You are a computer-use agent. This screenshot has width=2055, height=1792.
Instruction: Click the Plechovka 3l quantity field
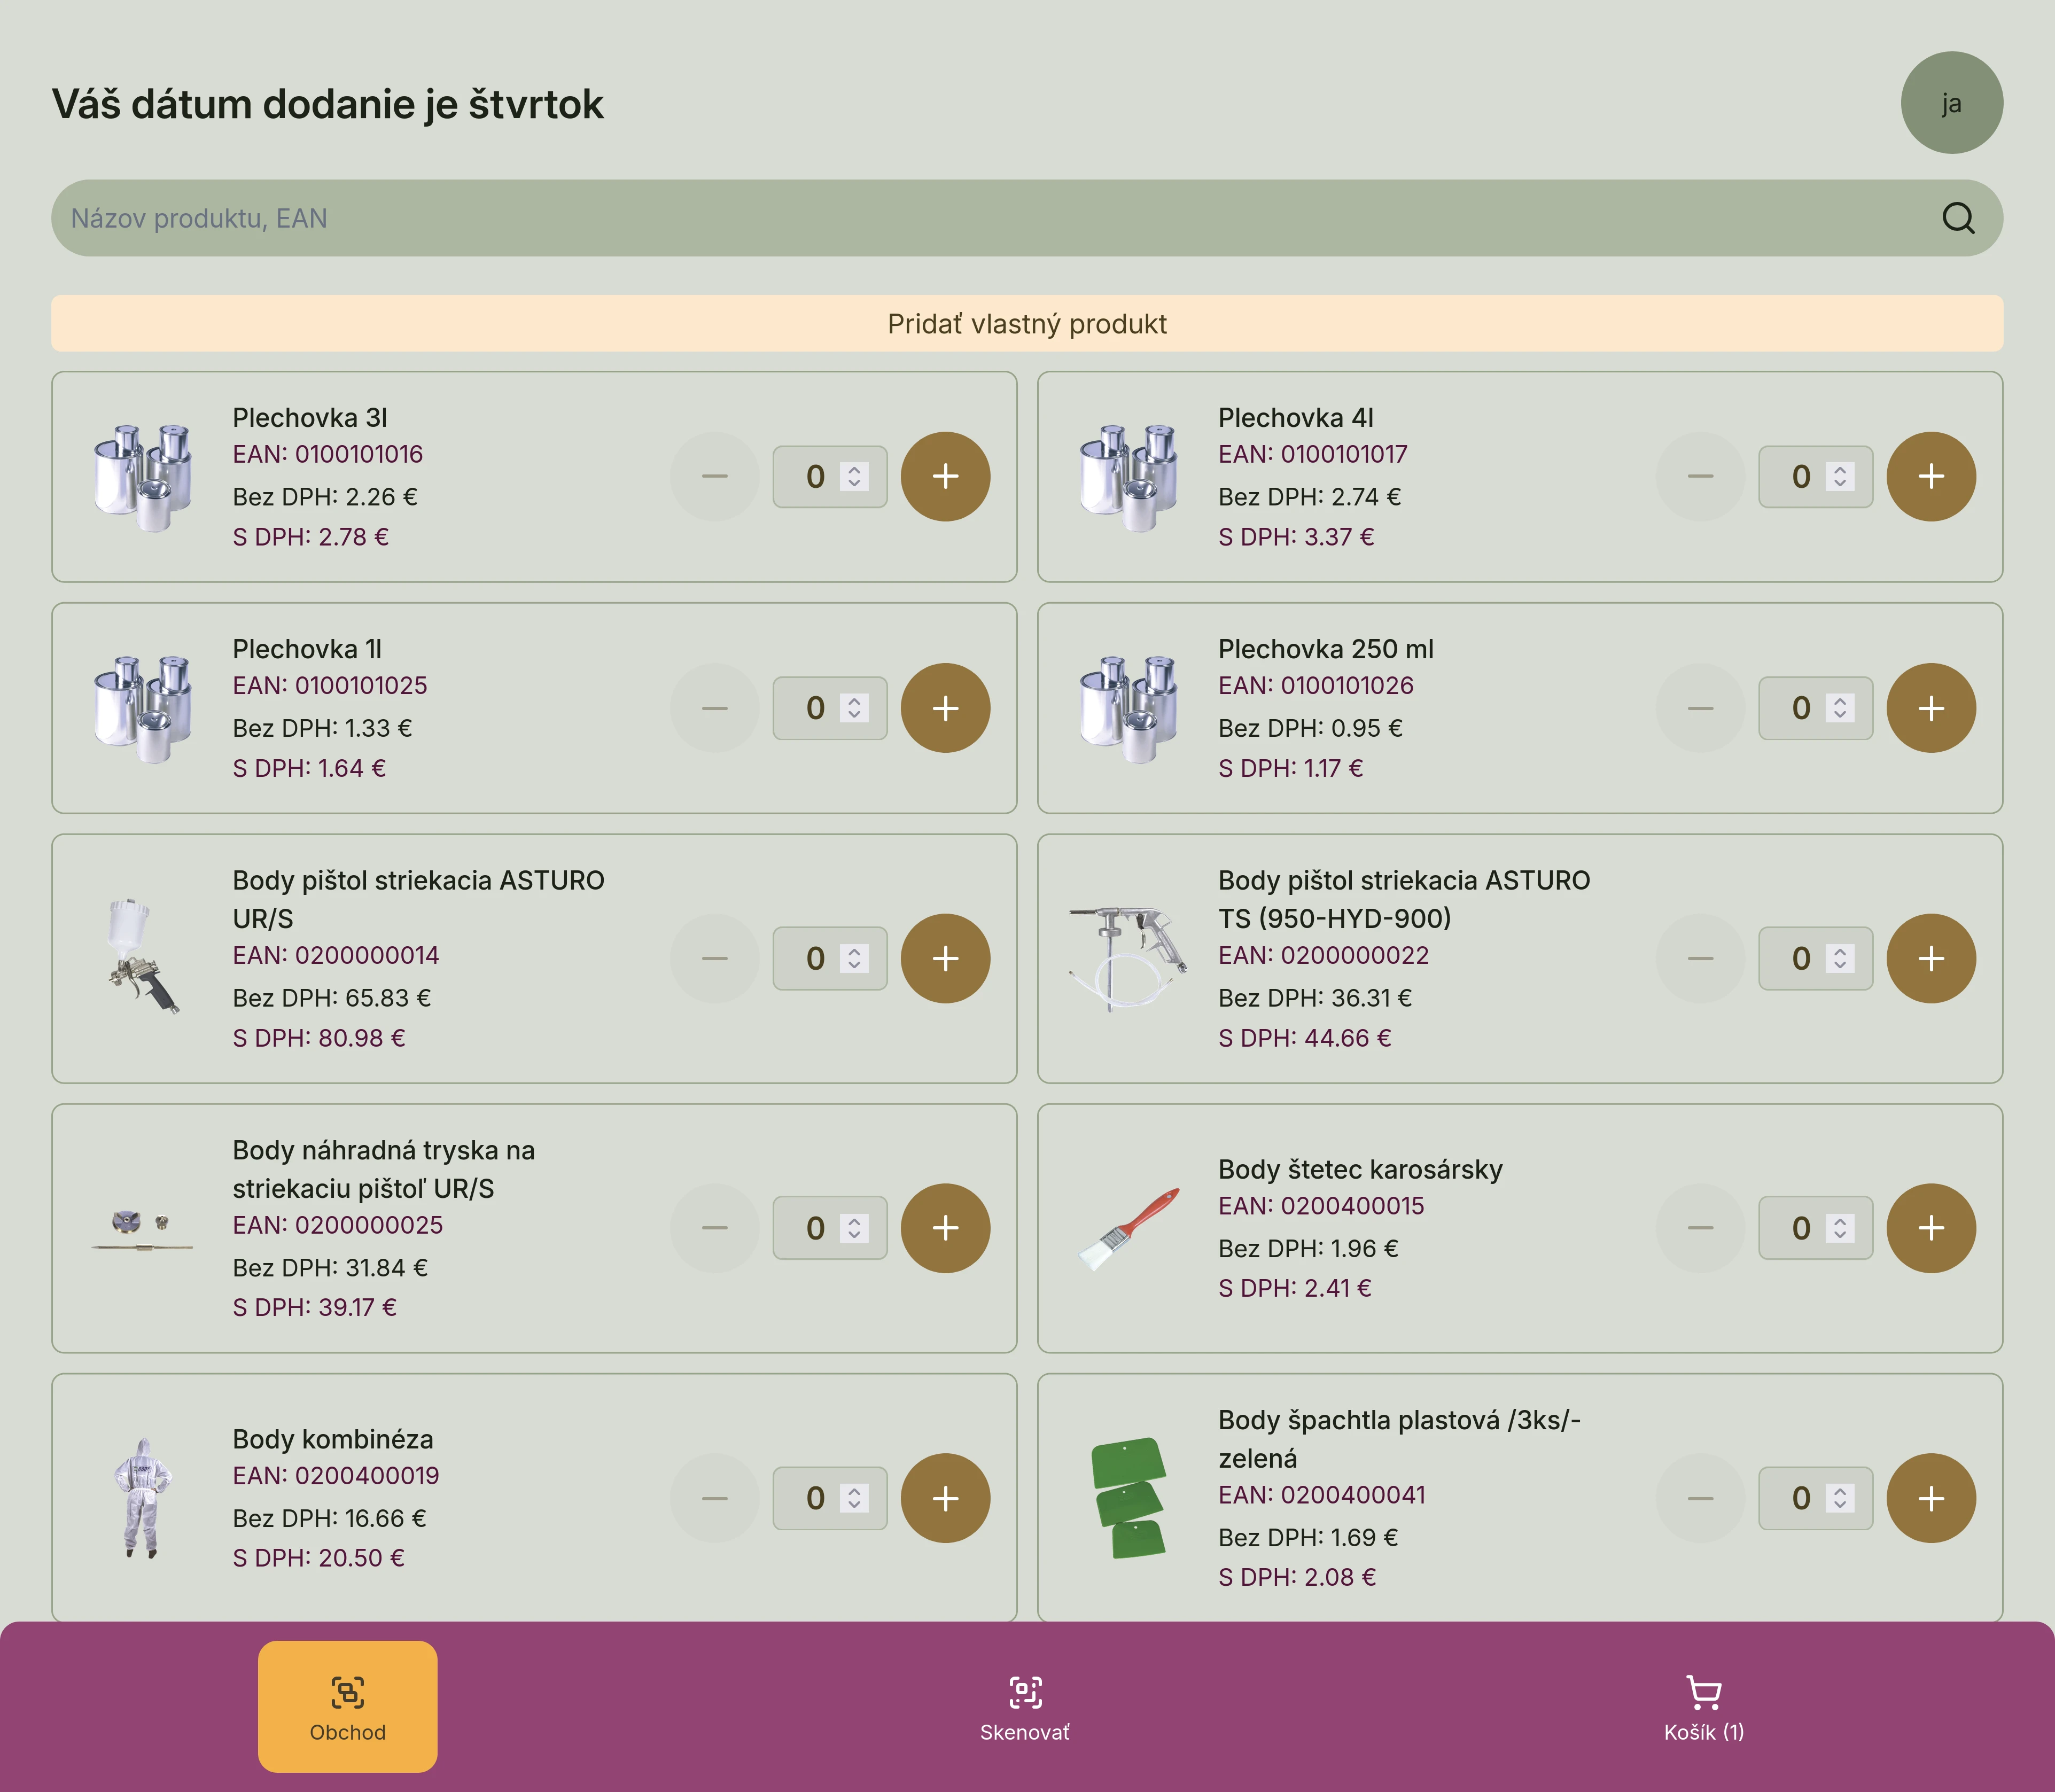829,477
